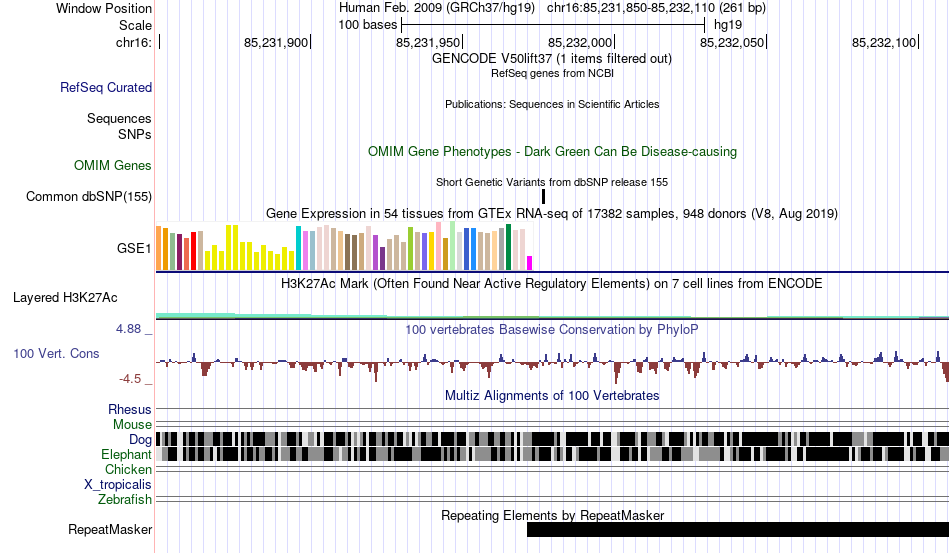
Task: Click the RepeatMasker track label
Action: point(110,529)
